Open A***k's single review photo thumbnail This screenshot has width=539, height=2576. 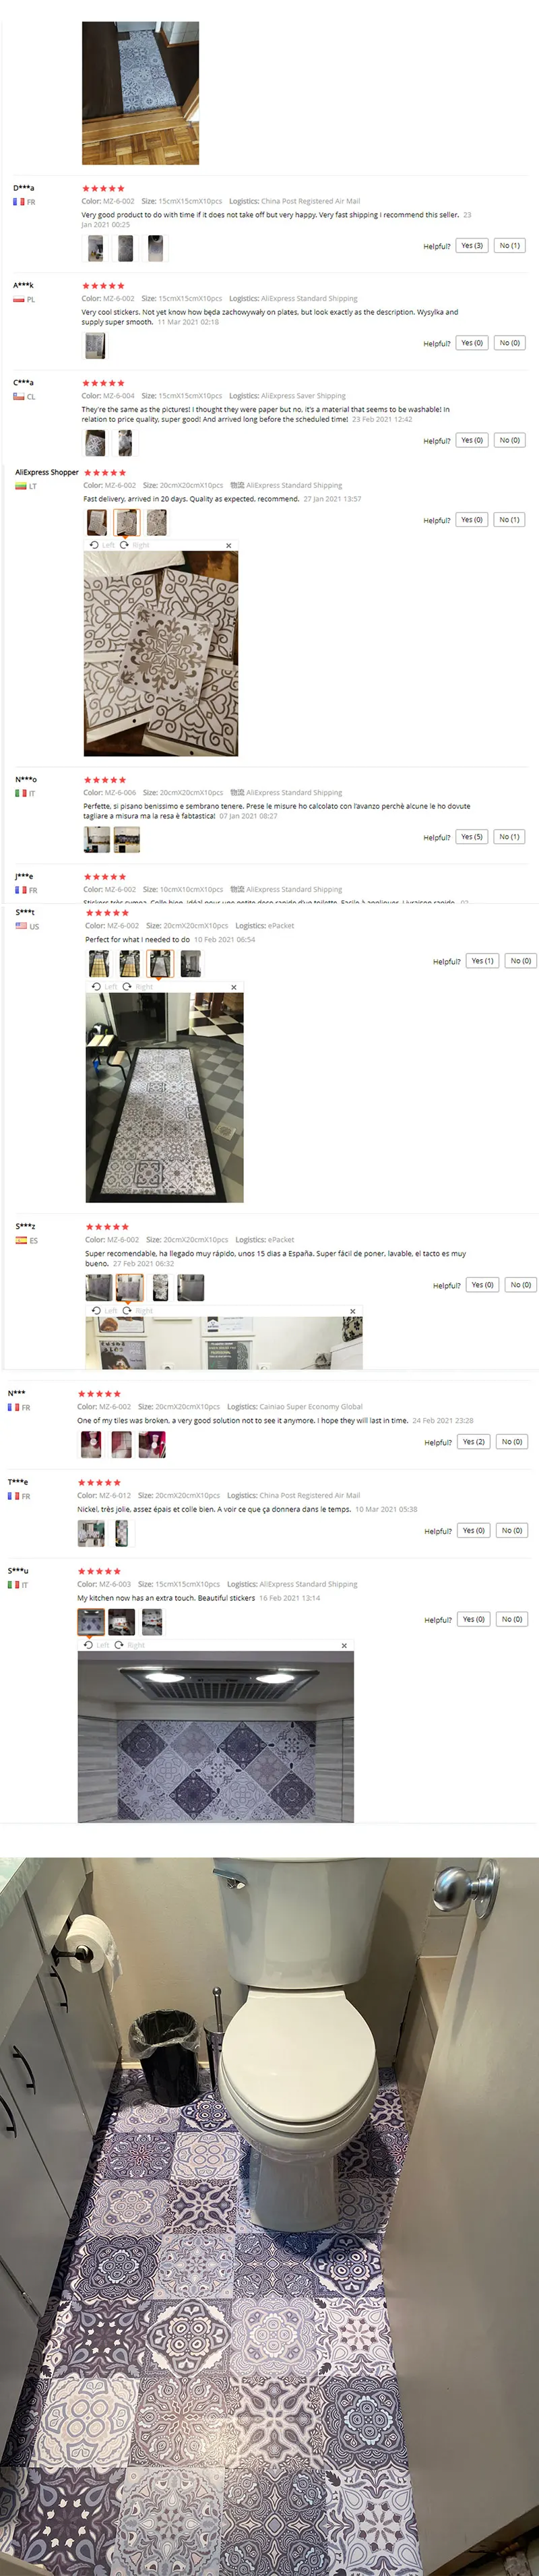(x=95, y=345)
